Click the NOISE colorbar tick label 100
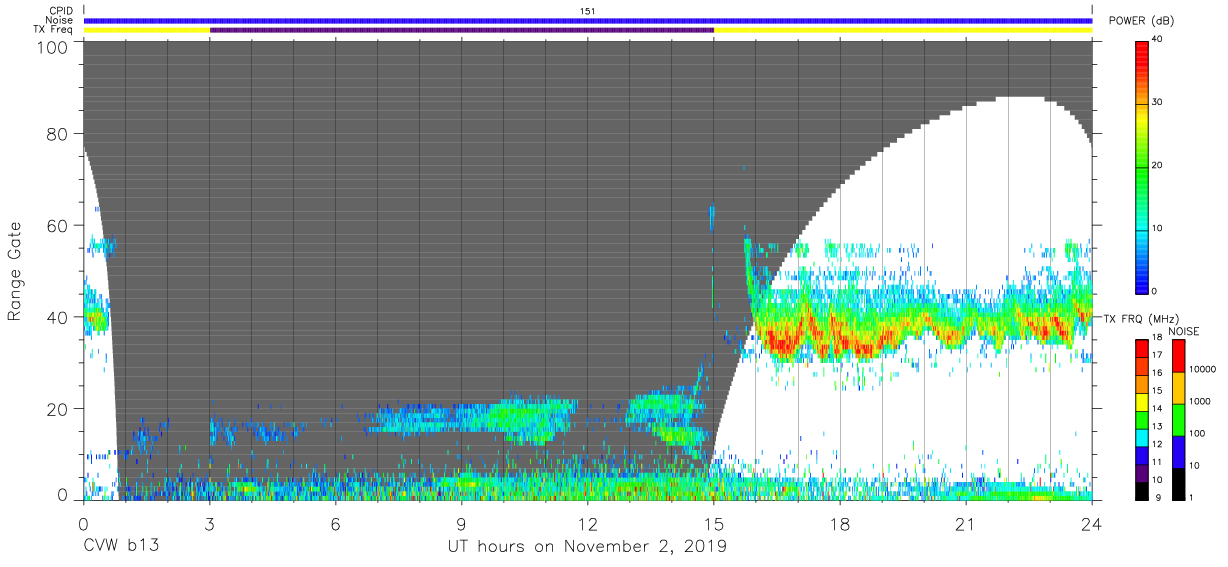1228x567 pixels. pyautogui.click(x=1196, y=434)
